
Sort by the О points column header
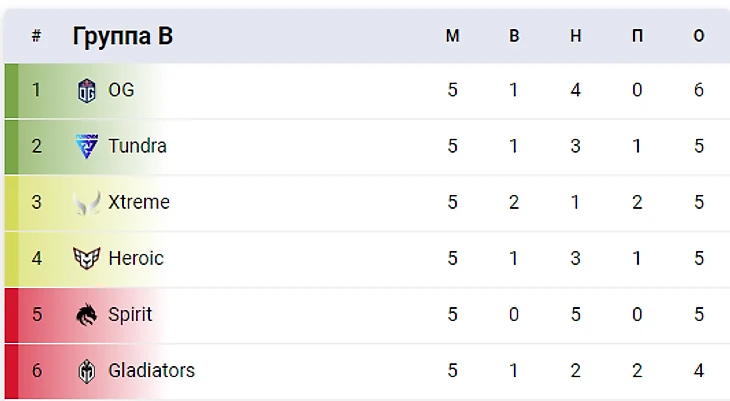point(698,37)
